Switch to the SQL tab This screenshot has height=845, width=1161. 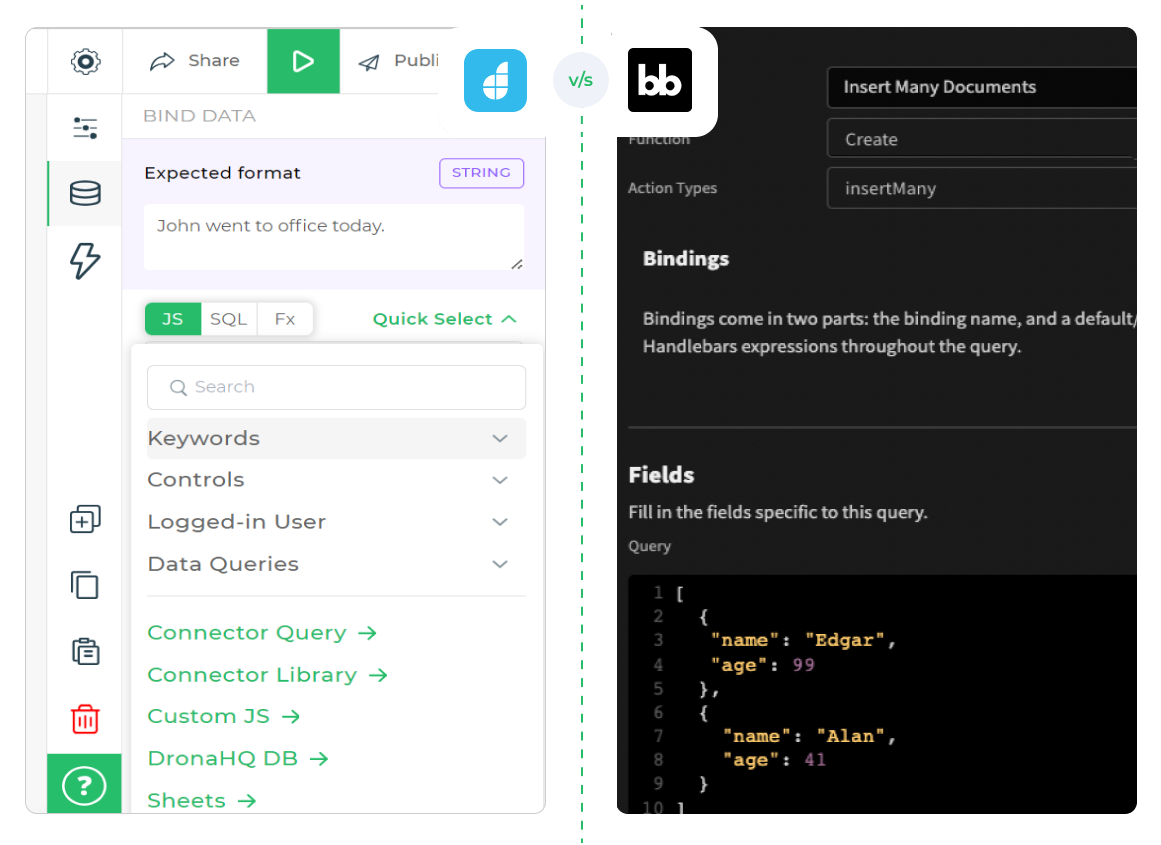click(228, 318)
